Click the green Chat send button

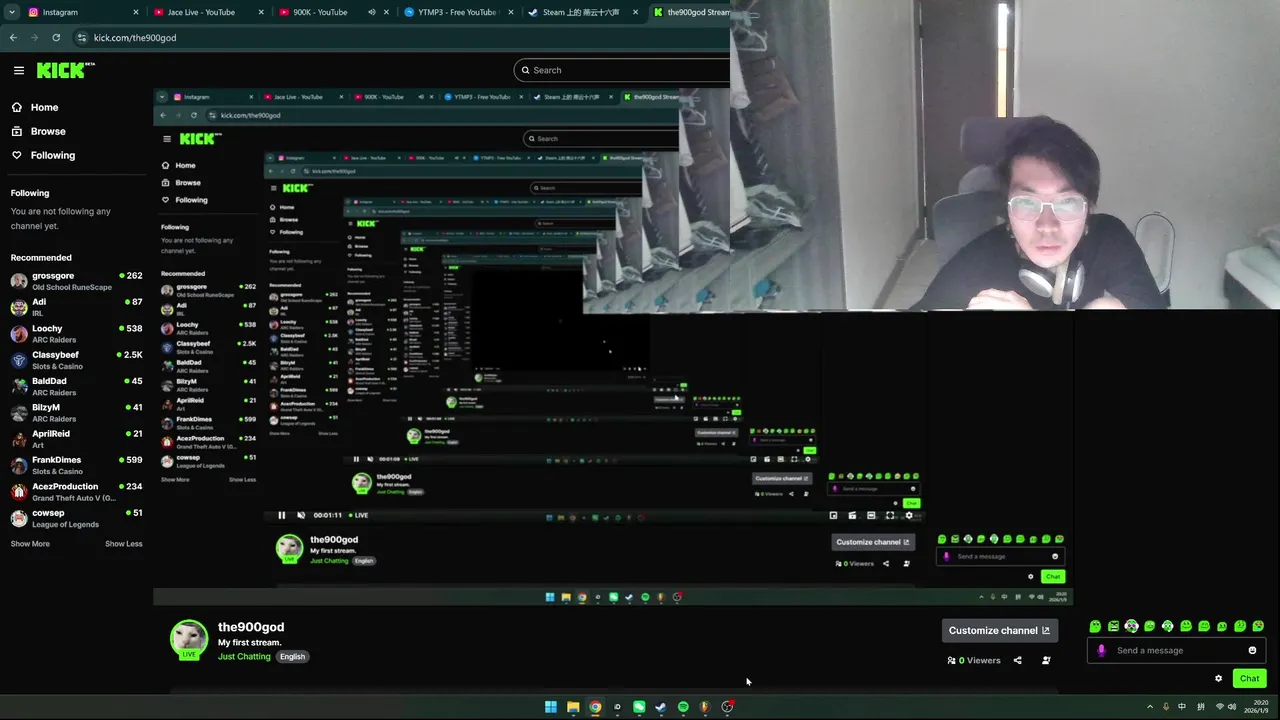click(1250, 678)
